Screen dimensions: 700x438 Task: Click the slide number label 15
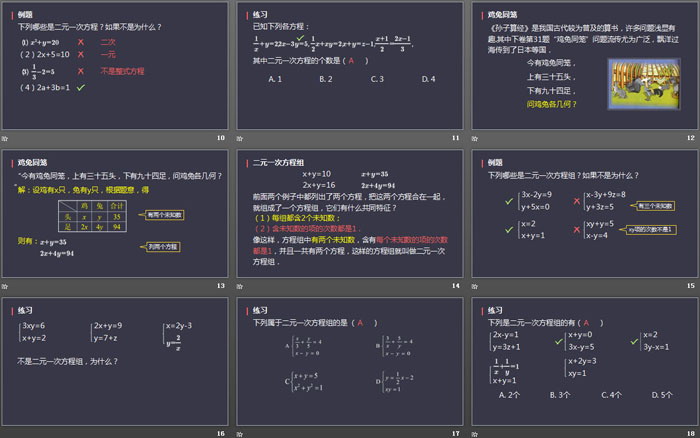coord(691,286)
